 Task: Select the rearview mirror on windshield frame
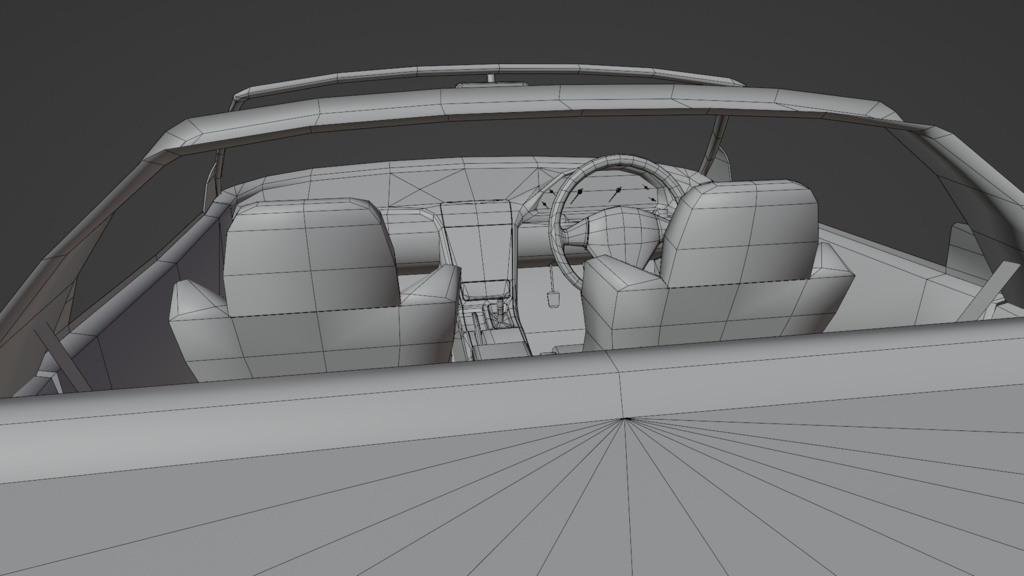(x=492, y=84)
